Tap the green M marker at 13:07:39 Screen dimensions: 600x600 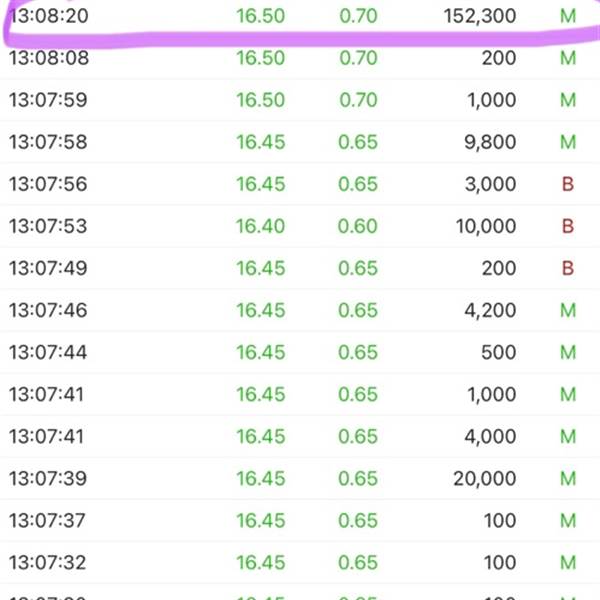click(568, 478)
